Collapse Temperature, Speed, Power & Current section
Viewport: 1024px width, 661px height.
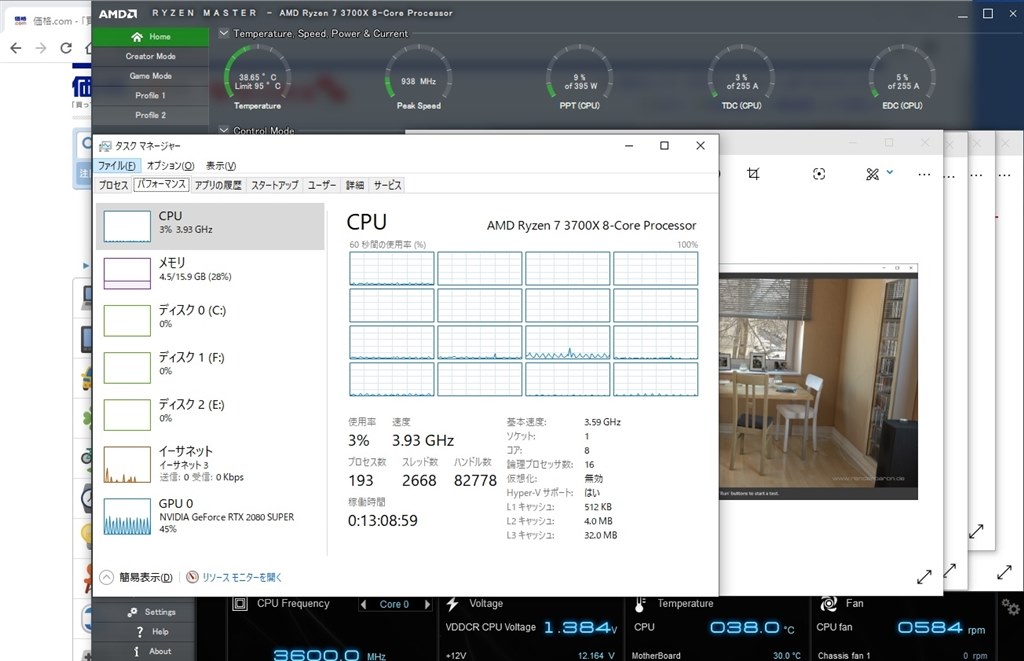click(x=224, y=33)
